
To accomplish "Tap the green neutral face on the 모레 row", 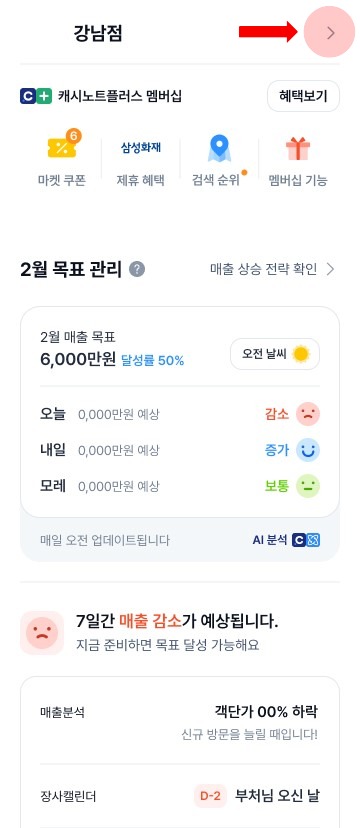I will (308, 486).
